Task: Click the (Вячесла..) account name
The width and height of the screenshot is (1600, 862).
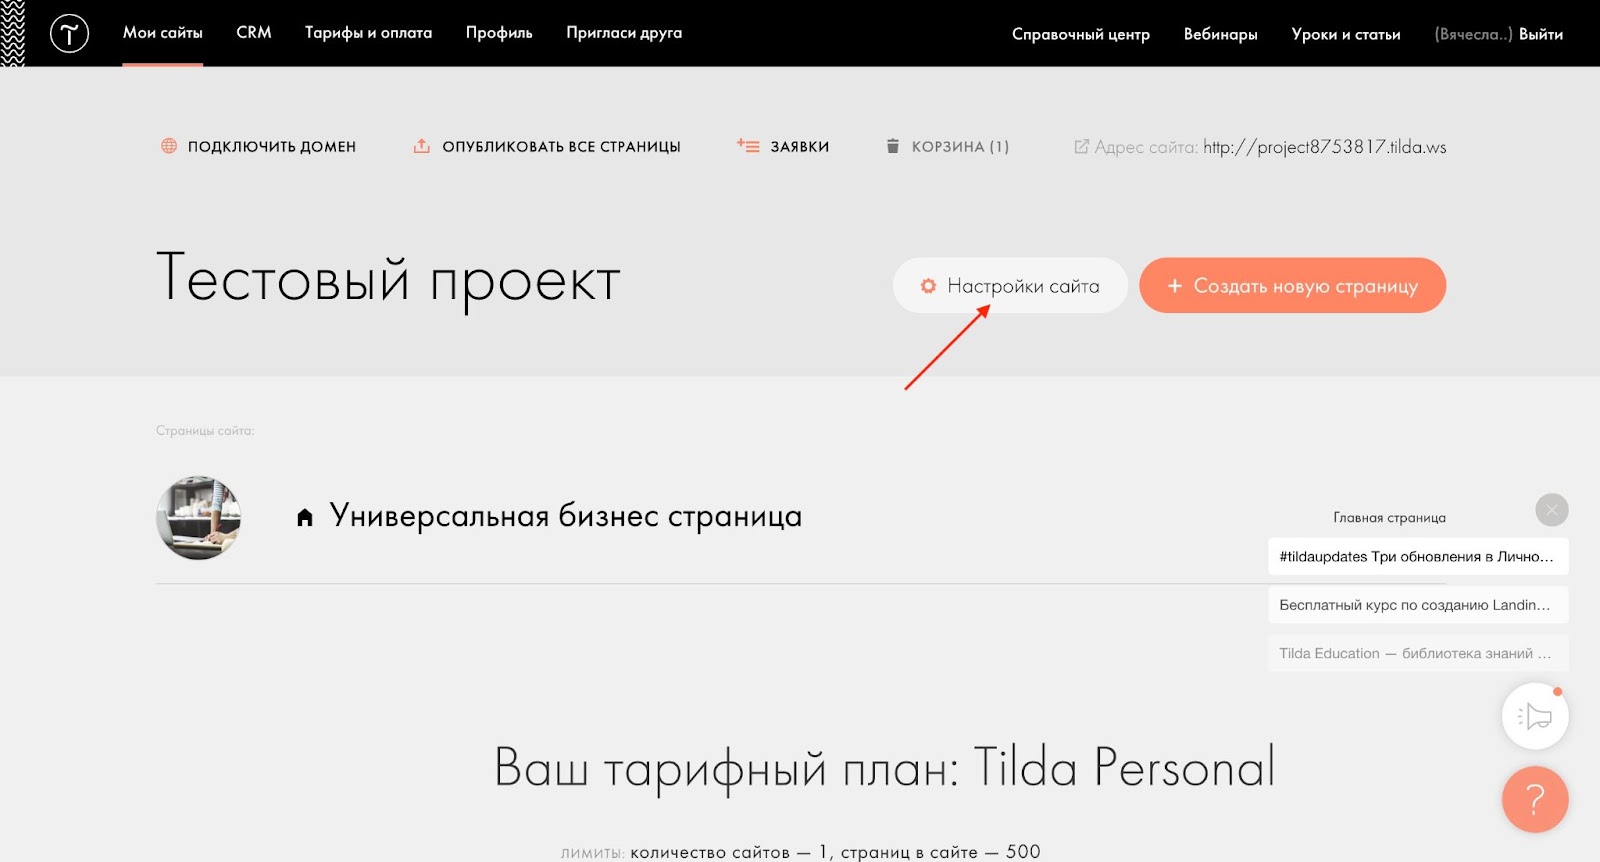Action: pos(1473,34)
